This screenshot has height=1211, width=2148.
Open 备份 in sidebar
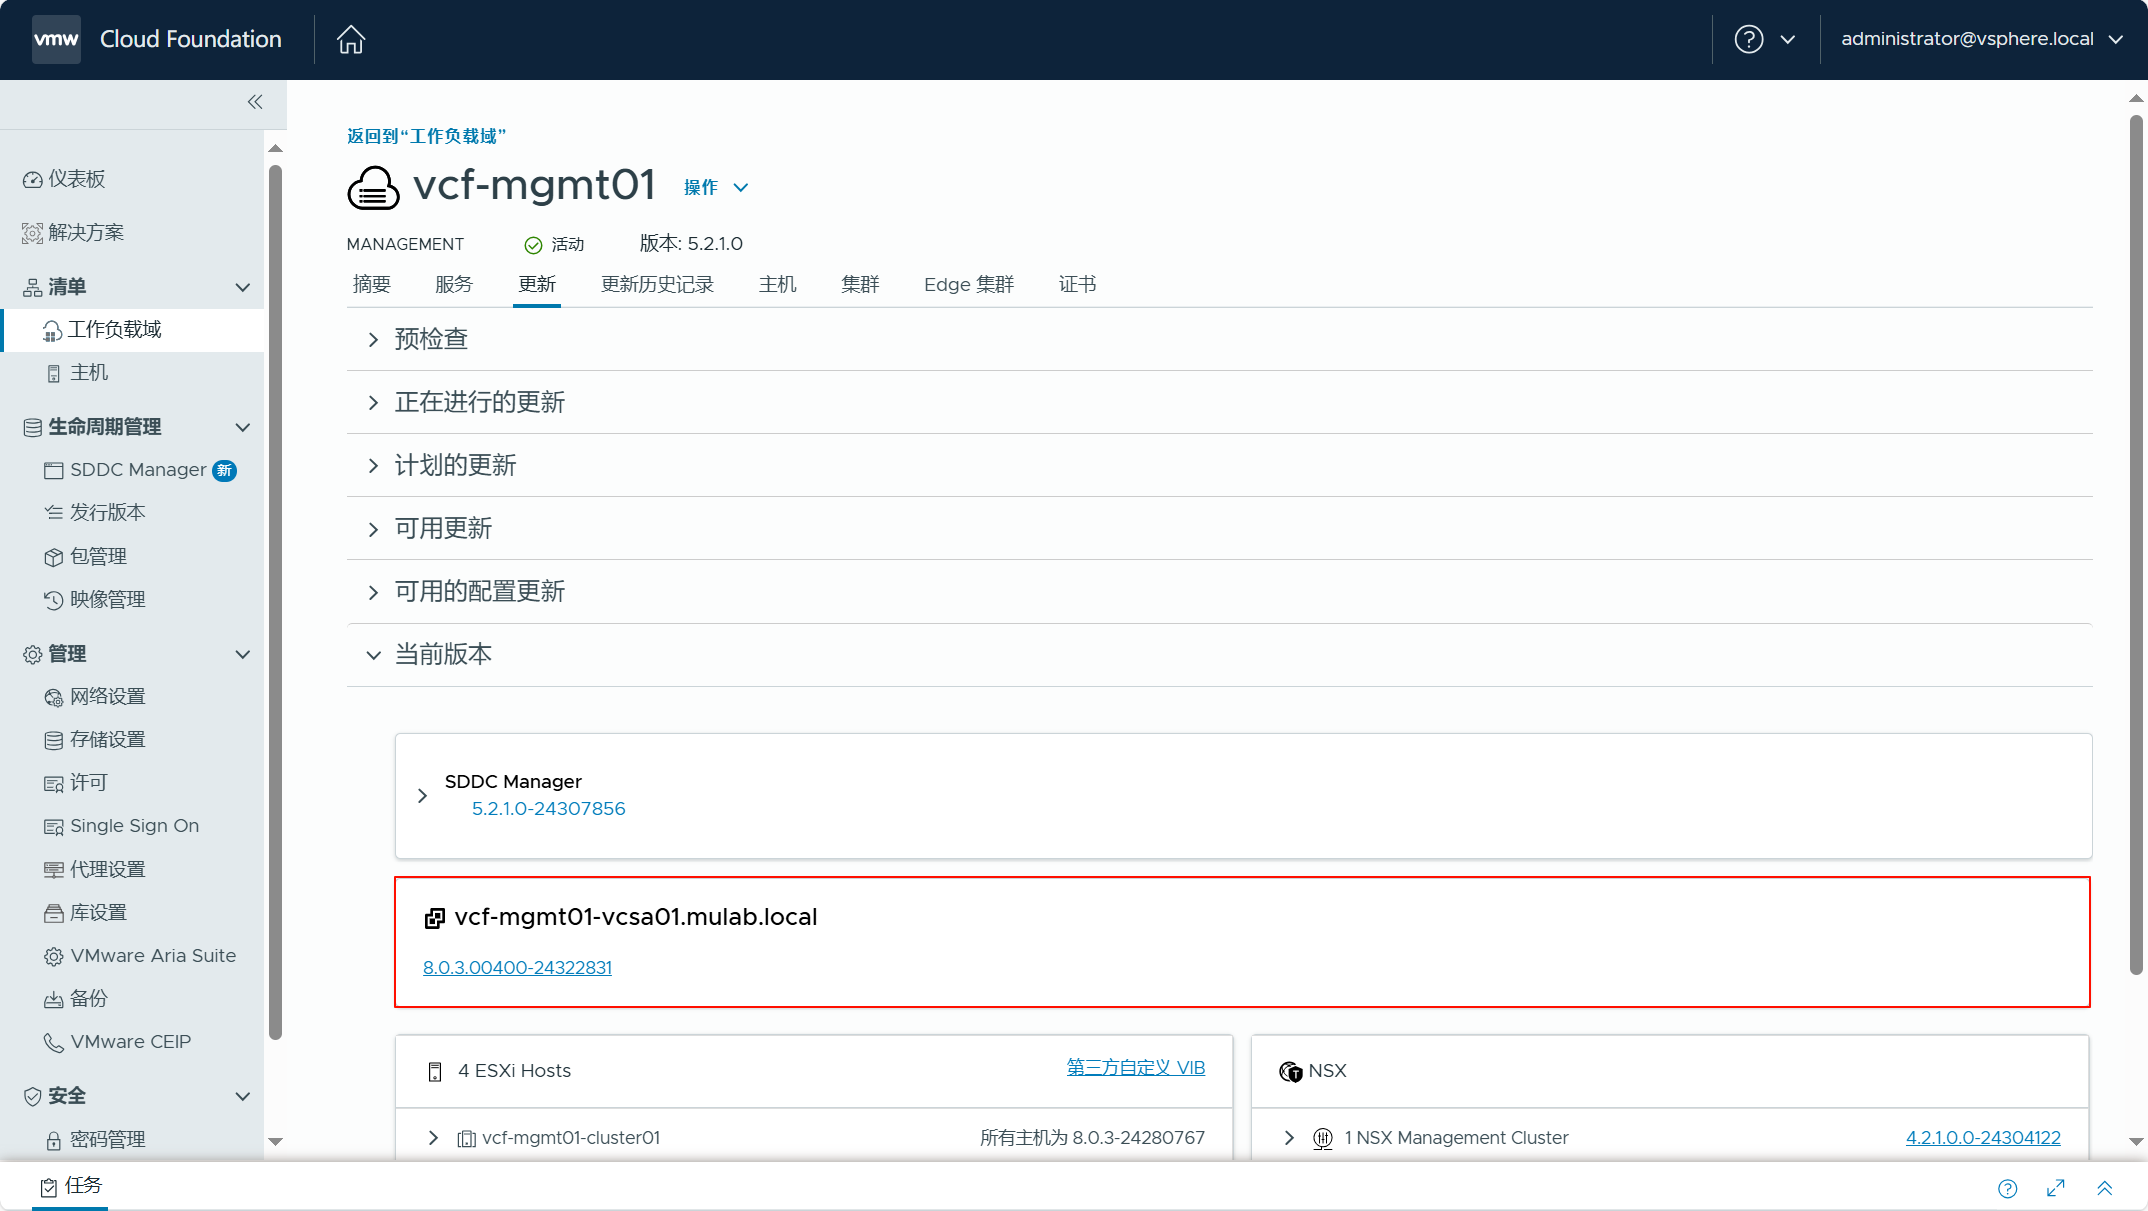click(76, 999)
